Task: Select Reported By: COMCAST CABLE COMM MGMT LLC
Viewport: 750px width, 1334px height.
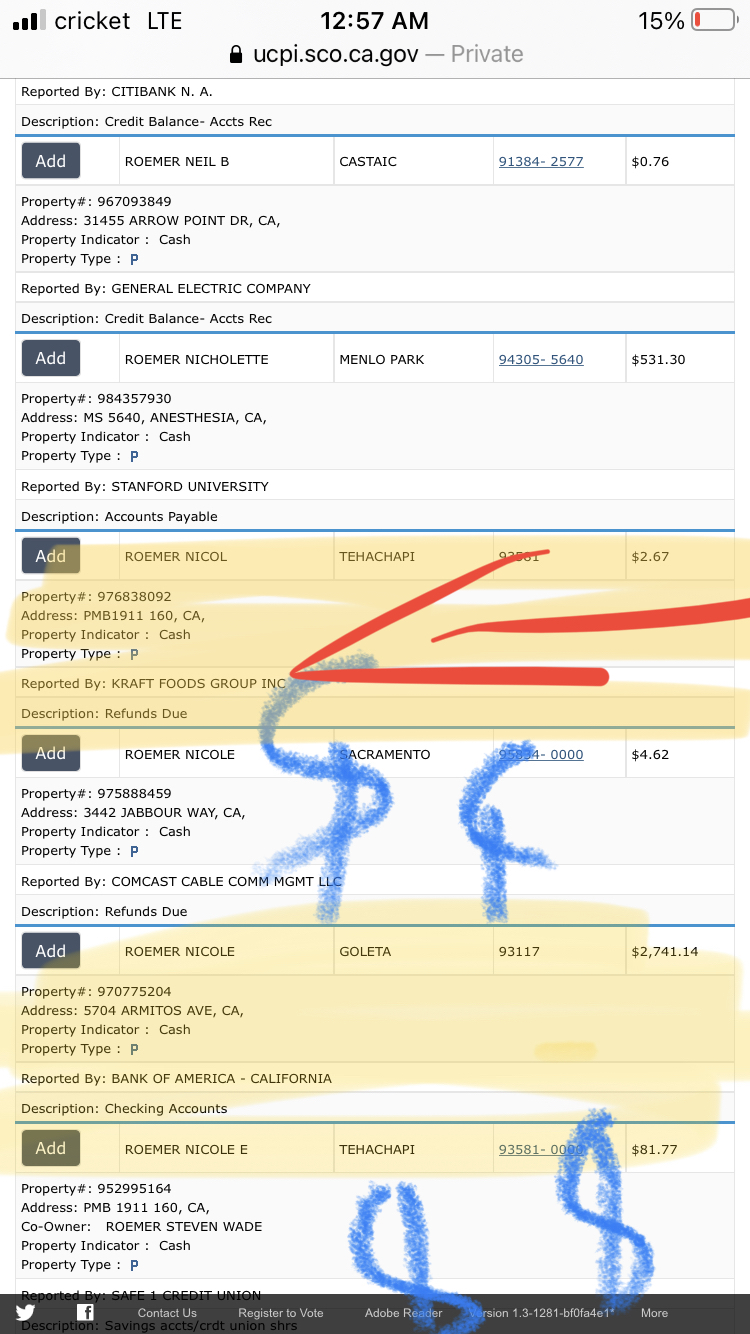Action: click(181, 882)
